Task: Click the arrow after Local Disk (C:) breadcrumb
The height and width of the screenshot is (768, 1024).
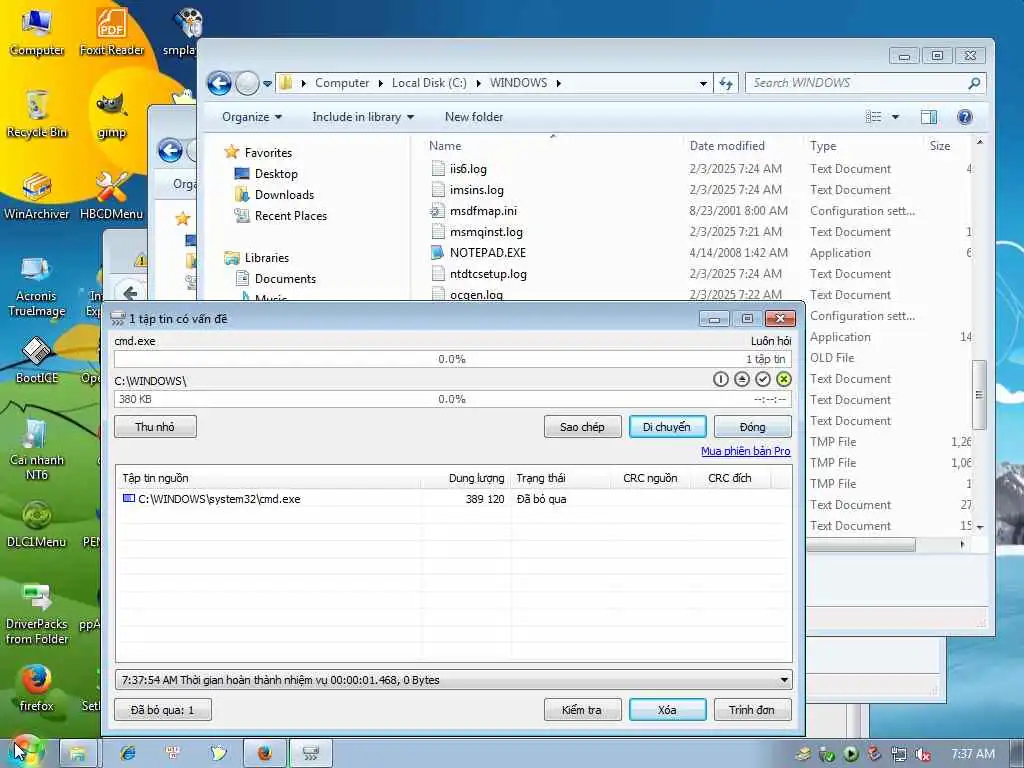Action: [x=478, y=83]
